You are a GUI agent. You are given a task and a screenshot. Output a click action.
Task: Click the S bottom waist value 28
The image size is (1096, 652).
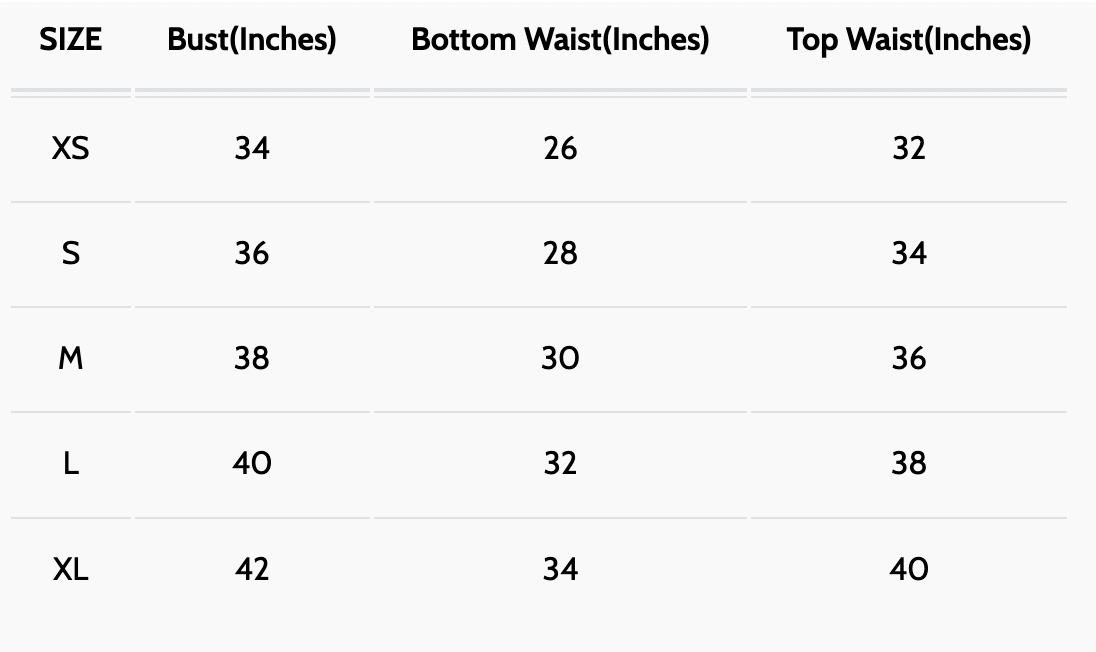pyautogui.click(x=560, y=254)
